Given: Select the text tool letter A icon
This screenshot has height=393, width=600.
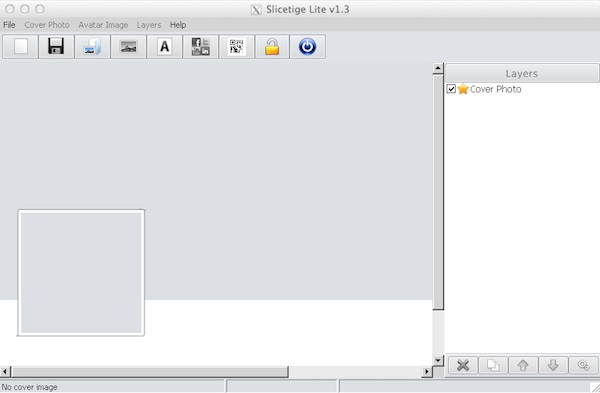Looking at the screenshot, I should click(x=165, y=47).
